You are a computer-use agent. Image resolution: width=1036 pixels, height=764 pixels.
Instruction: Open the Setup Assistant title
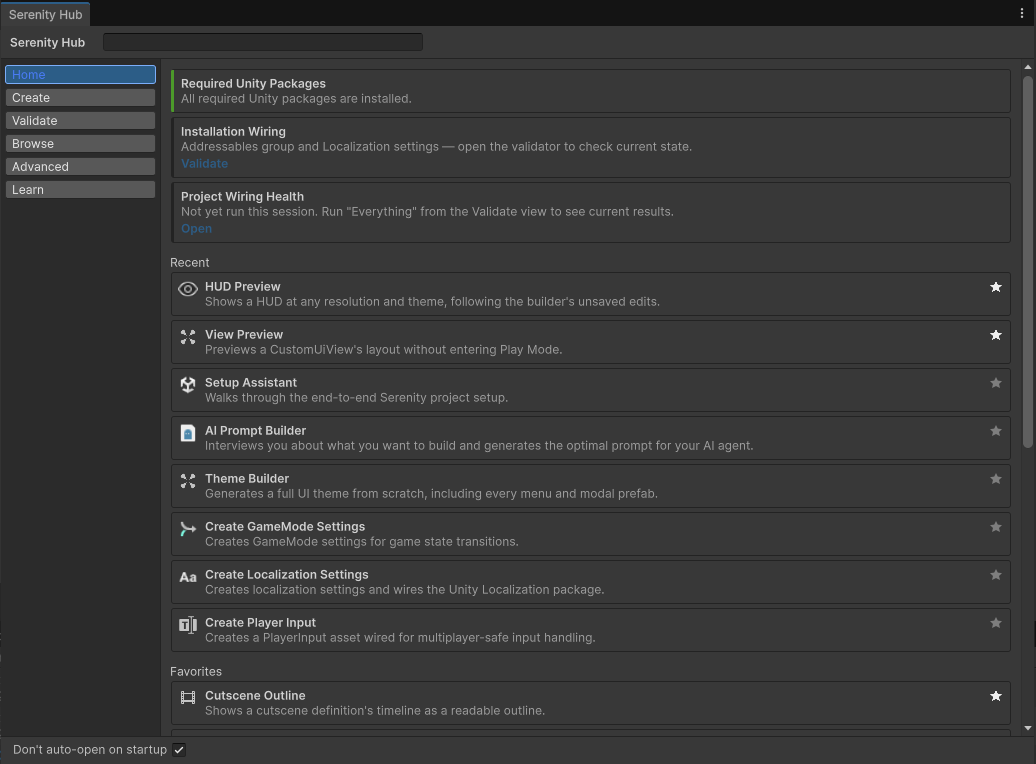click(x=250, y=383)
